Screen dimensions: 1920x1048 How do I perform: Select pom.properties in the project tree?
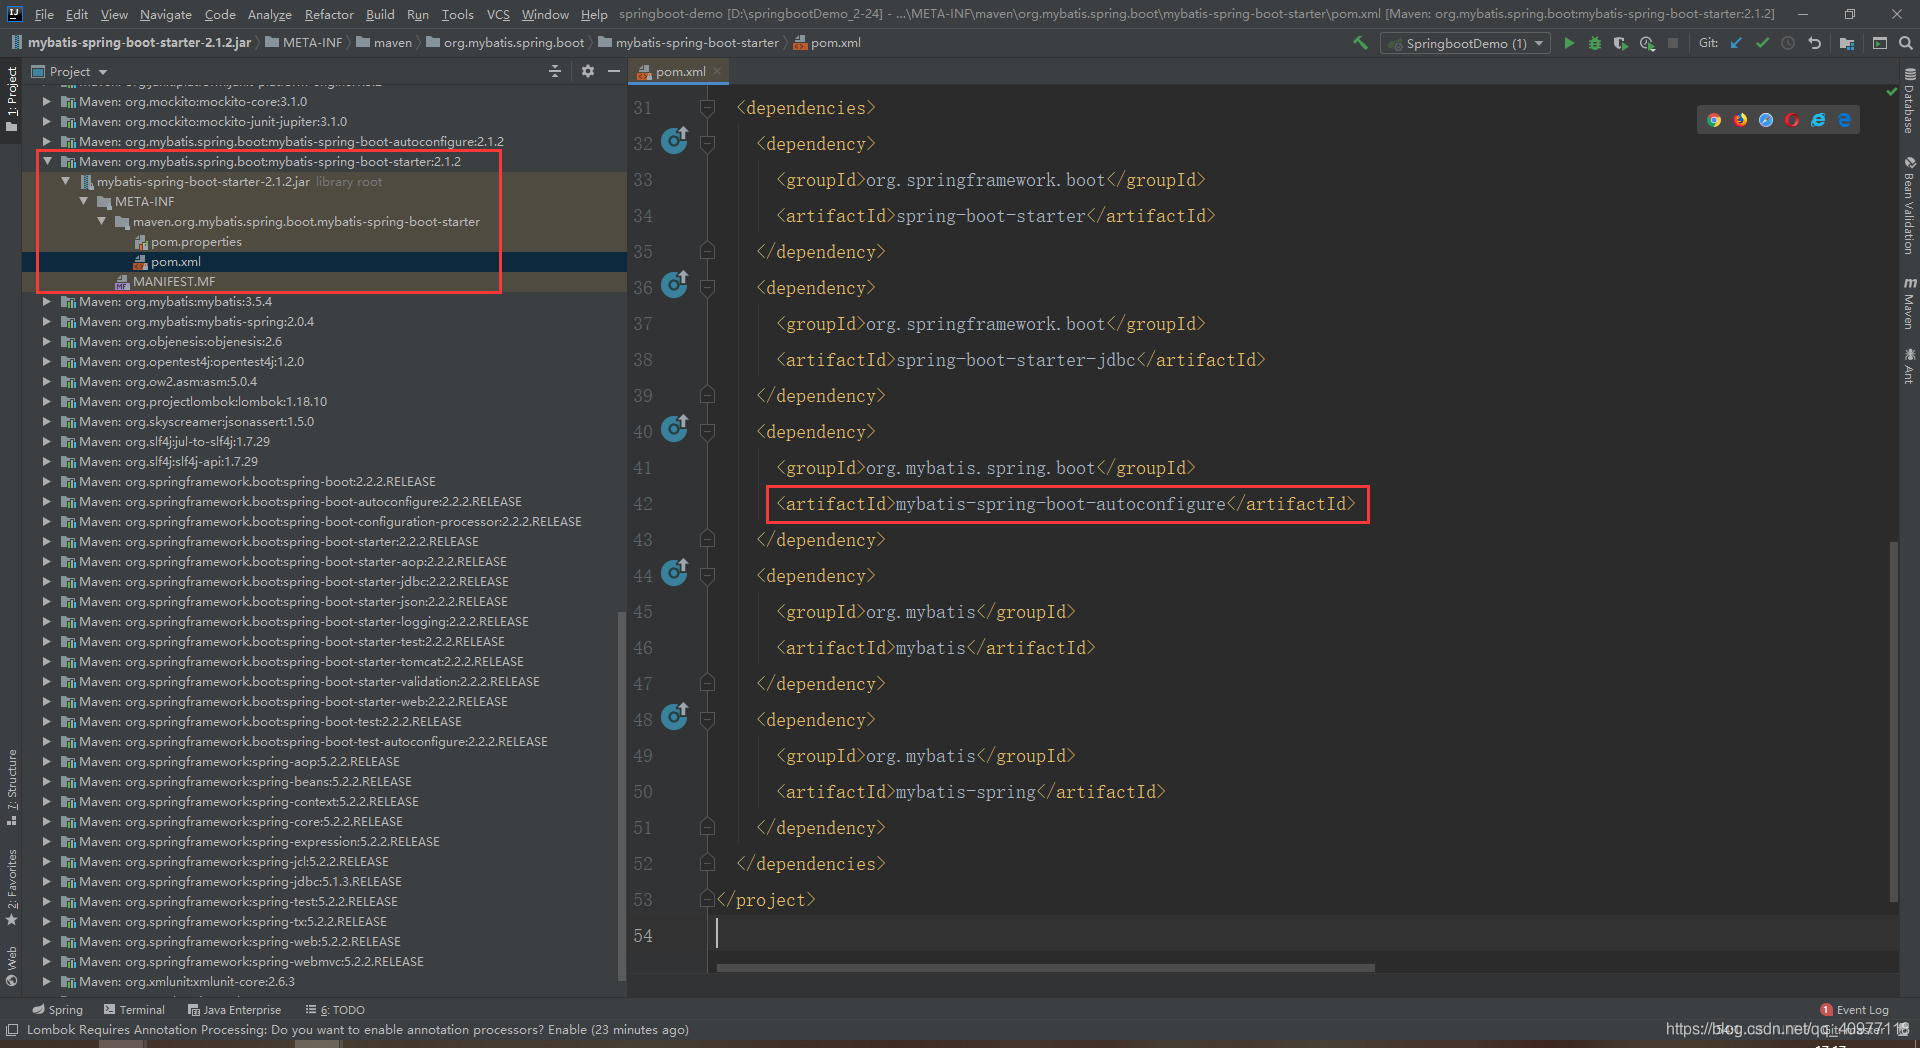(196, 241)
